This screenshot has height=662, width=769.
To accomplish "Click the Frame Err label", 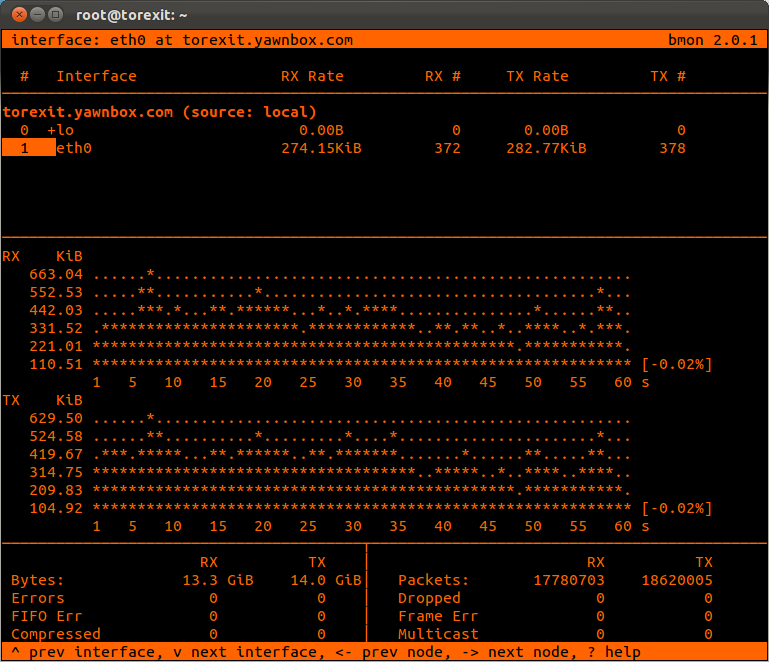I will tap(438, 616).
